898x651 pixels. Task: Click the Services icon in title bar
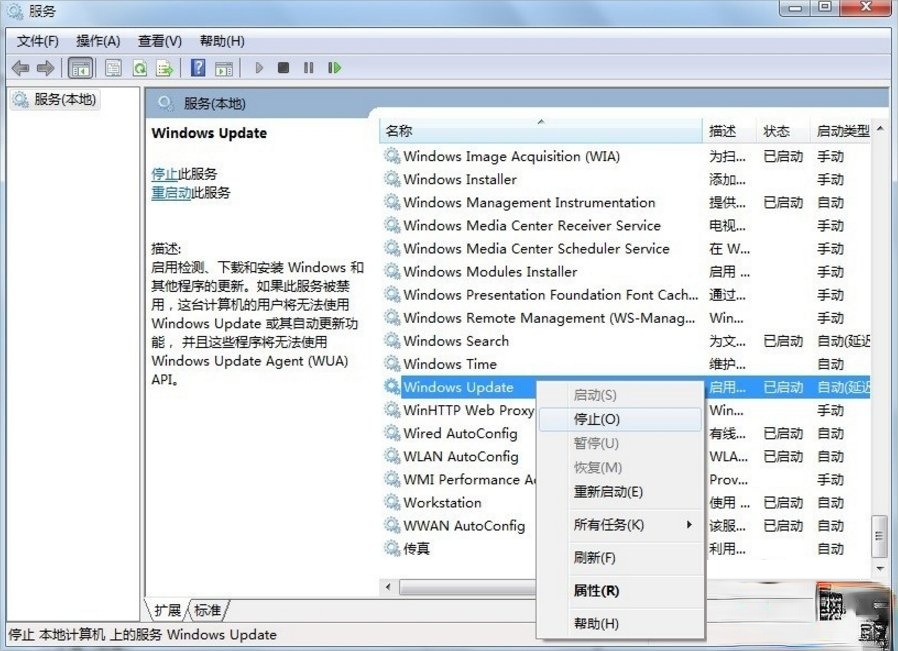(x=14, y=10)
